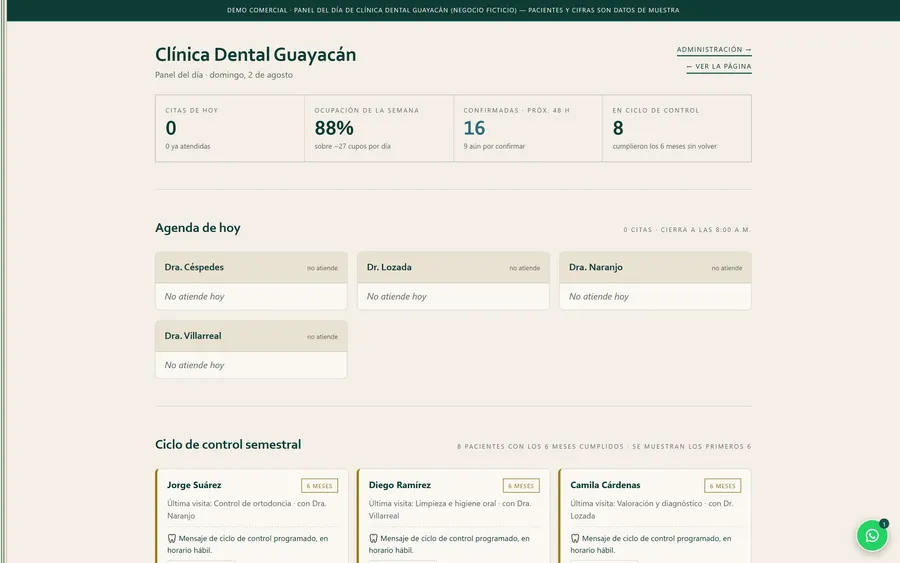The width and height of the screenshot is (900, 563).
Task: Select the 88% occupancy figure
Action: (x=334, y=128)
